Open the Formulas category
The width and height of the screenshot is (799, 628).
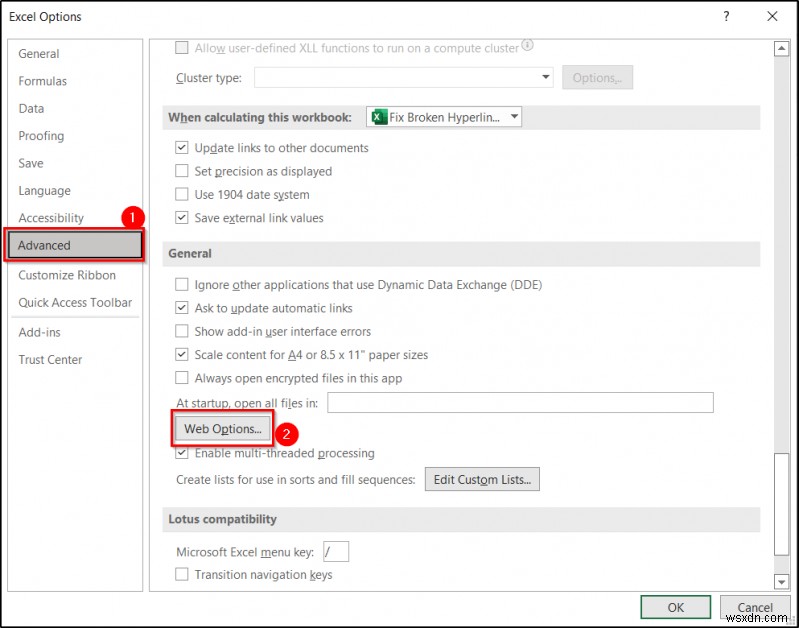pos(42,81)
